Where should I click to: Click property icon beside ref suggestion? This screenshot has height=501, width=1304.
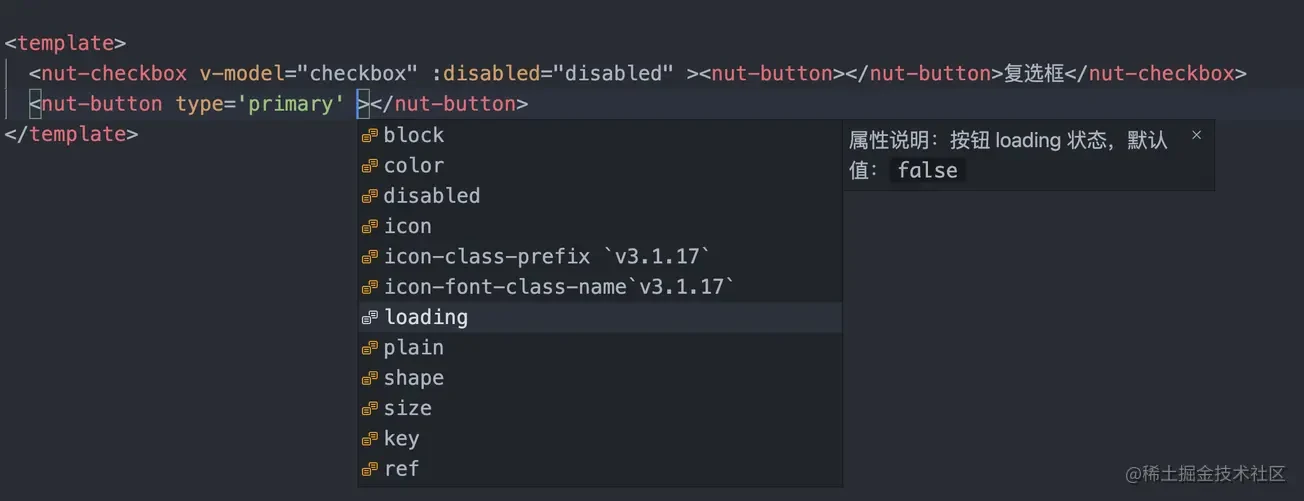coord(370,469)
